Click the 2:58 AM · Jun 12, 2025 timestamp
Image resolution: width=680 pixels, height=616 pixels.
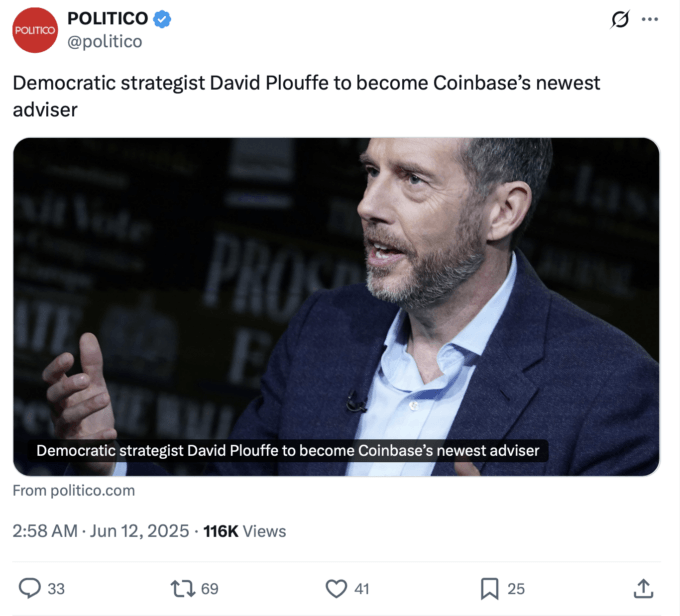tap(101, 531)
